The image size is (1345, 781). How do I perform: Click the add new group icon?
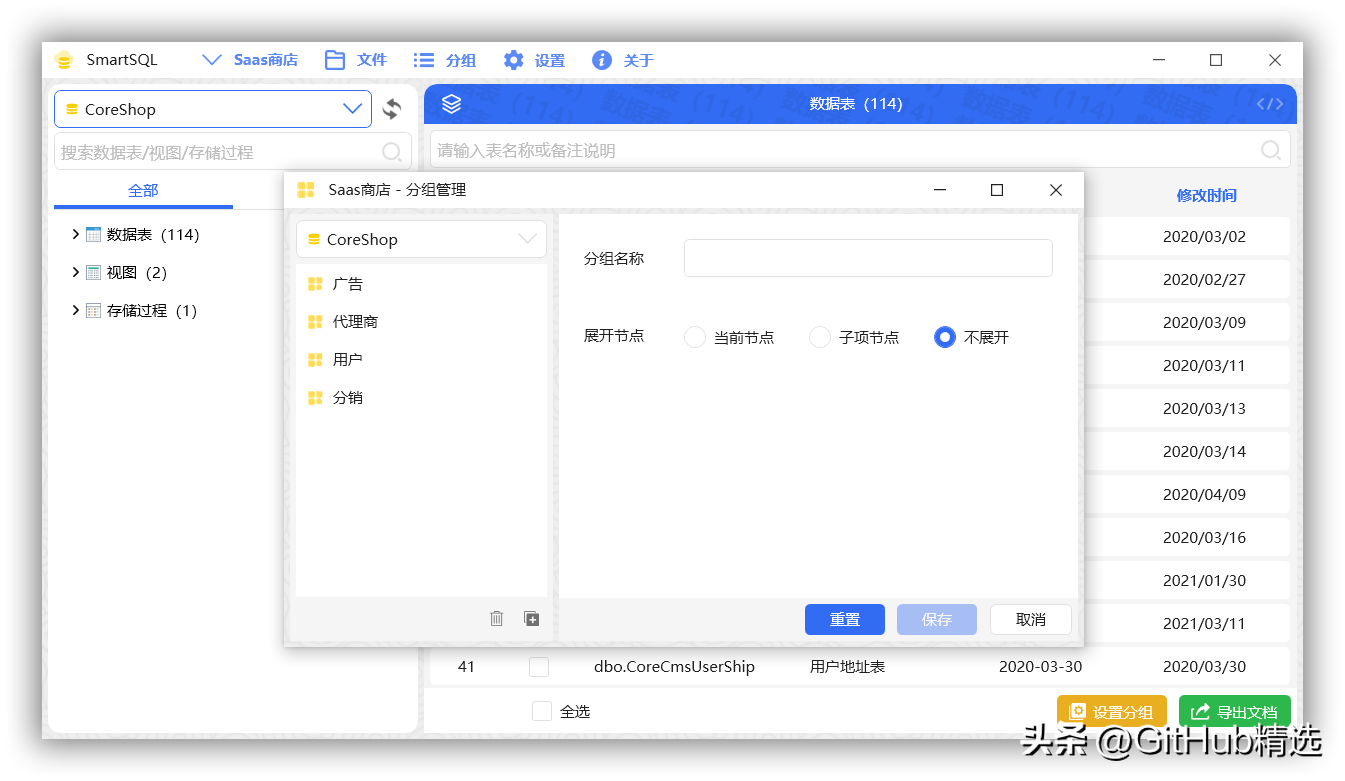pos(532,618)
